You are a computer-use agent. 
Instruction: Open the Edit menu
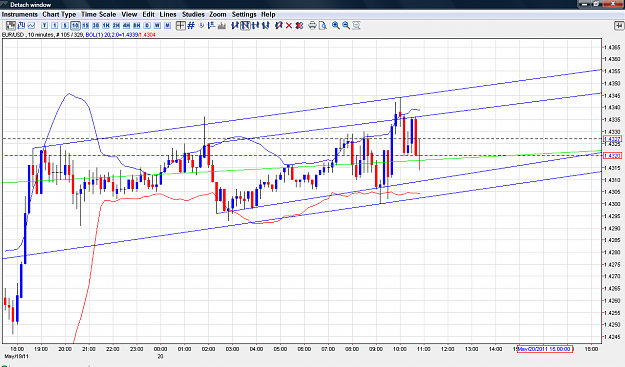coord(148,14)
